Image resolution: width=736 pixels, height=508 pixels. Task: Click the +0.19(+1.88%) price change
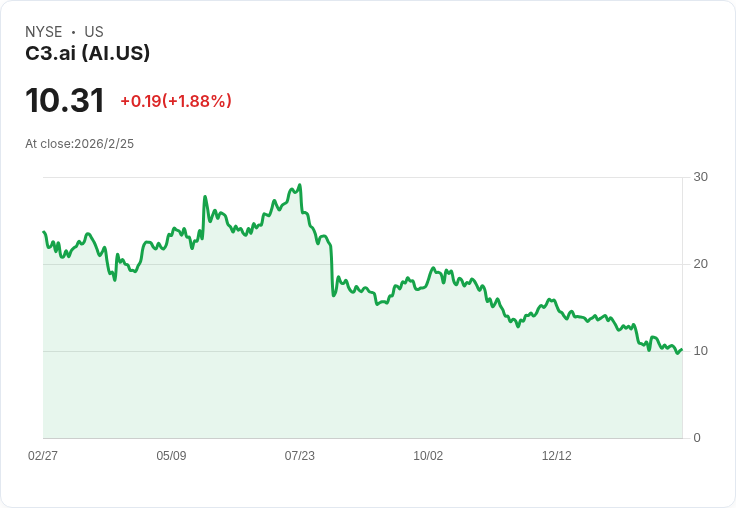(x=176, y=101)
